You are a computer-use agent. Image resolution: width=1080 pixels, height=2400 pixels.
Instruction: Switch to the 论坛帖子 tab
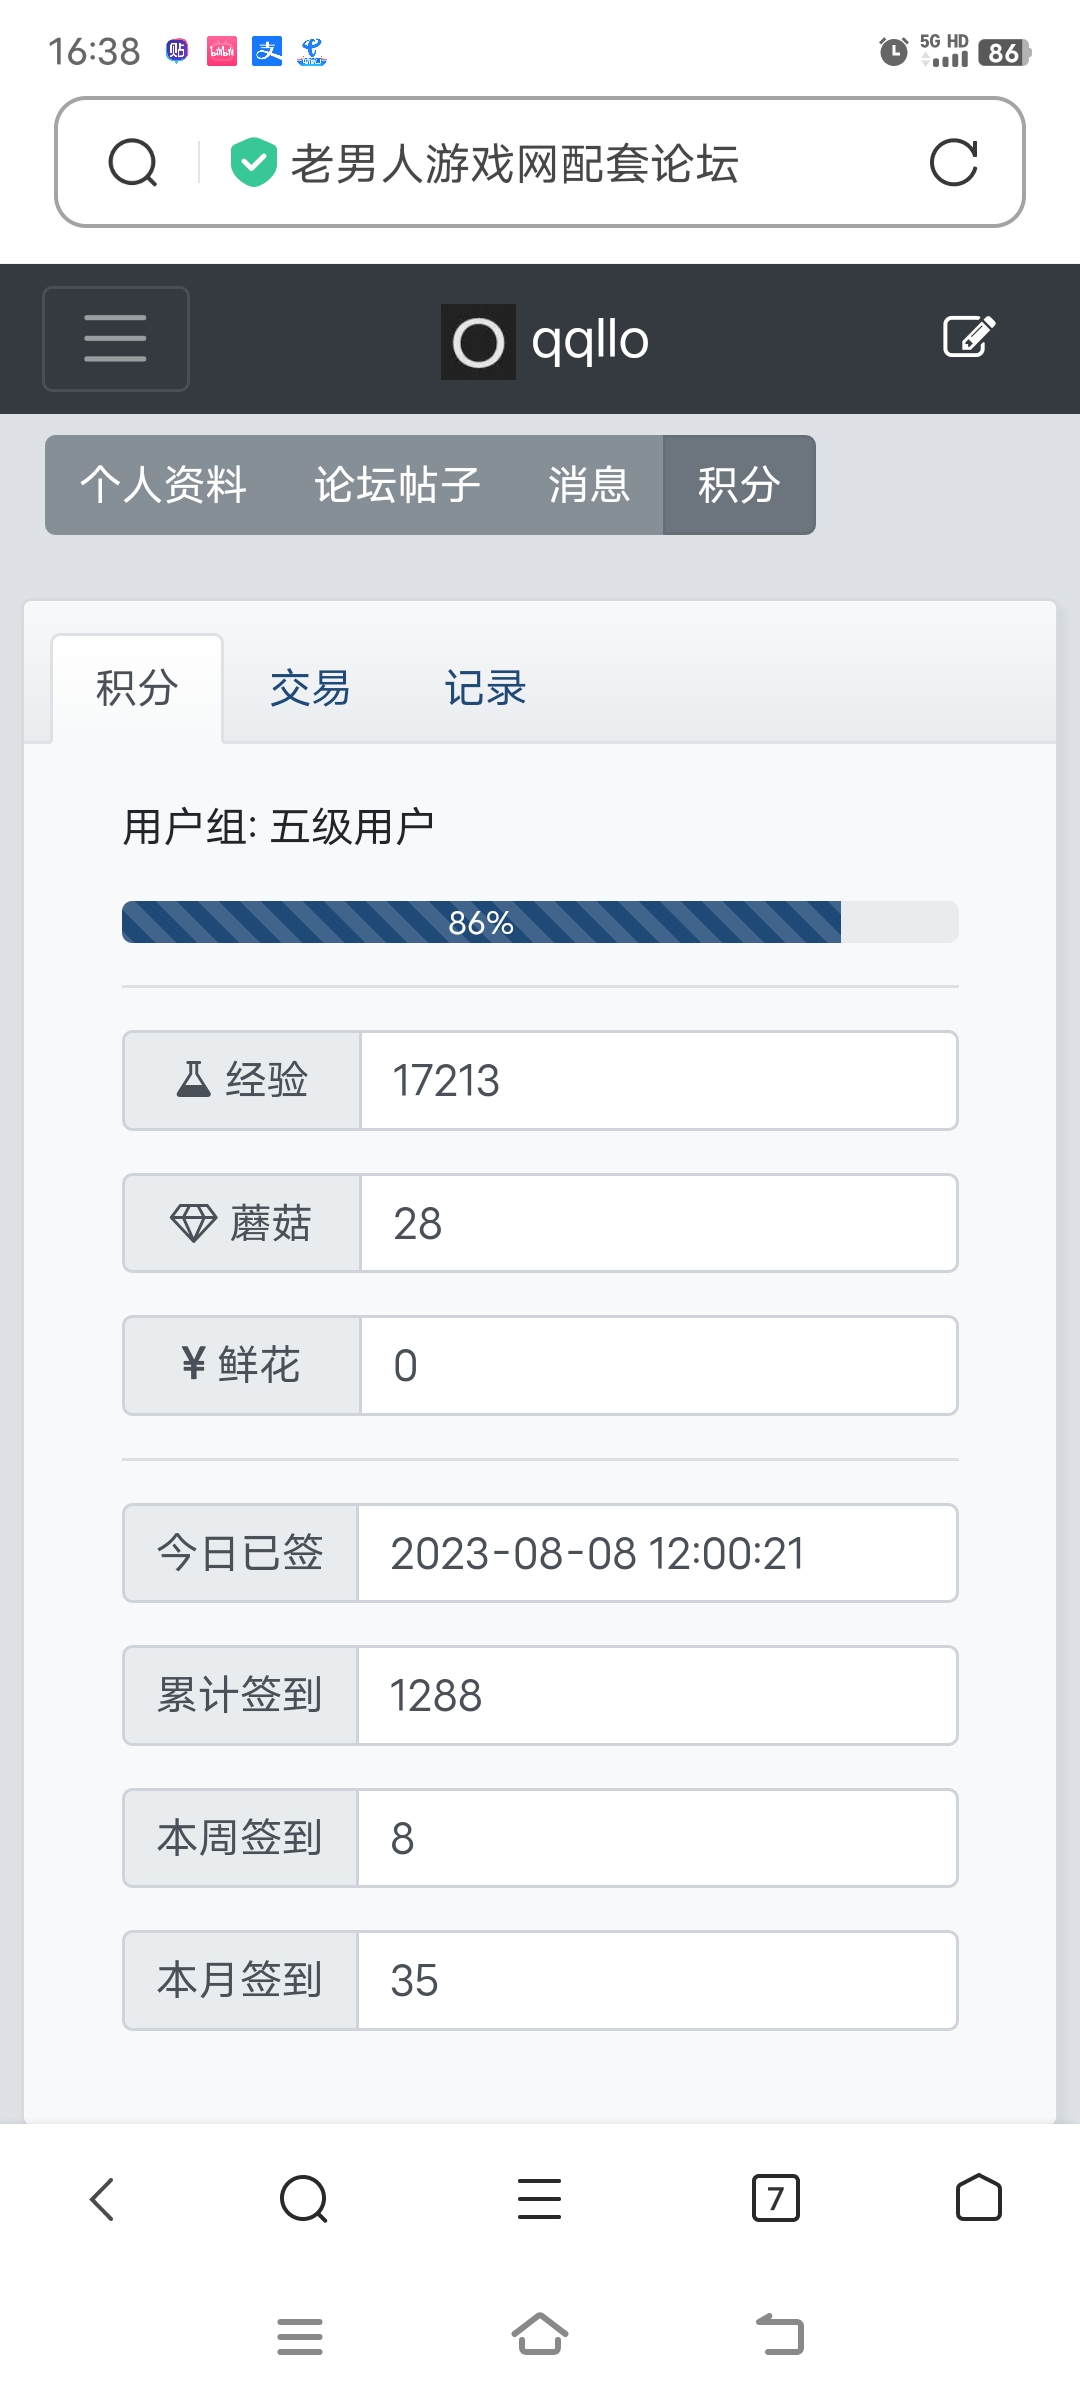point(397,485)
